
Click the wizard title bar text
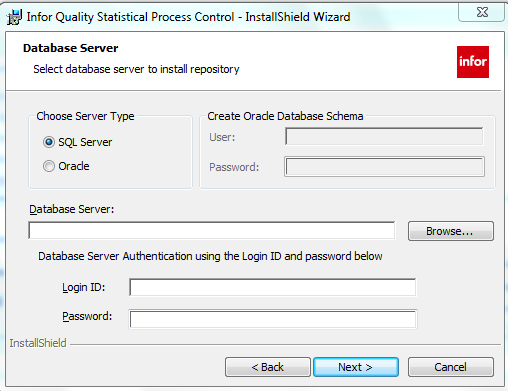(188, 17)
